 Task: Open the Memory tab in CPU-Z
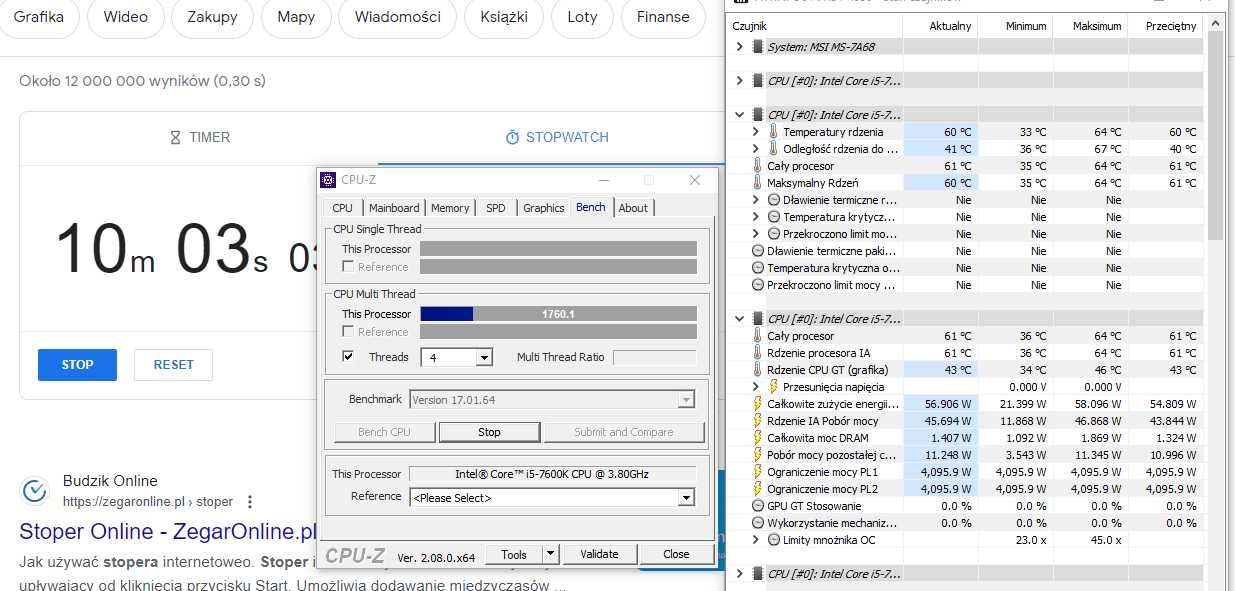[x=450, y=208]
